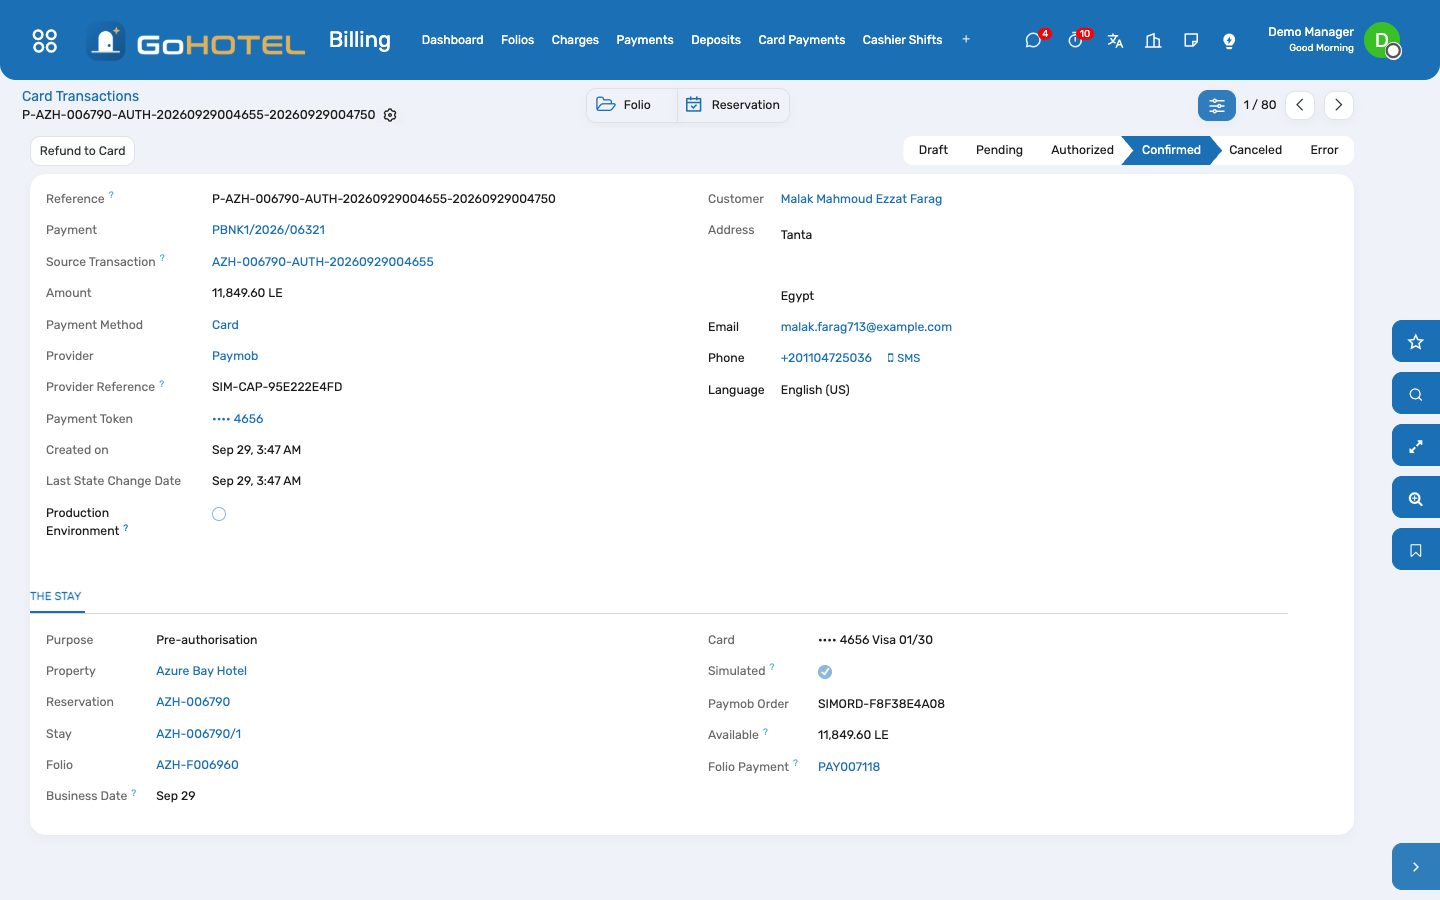
Task: Switch to THE STAY tab
Action: (56, 596)
